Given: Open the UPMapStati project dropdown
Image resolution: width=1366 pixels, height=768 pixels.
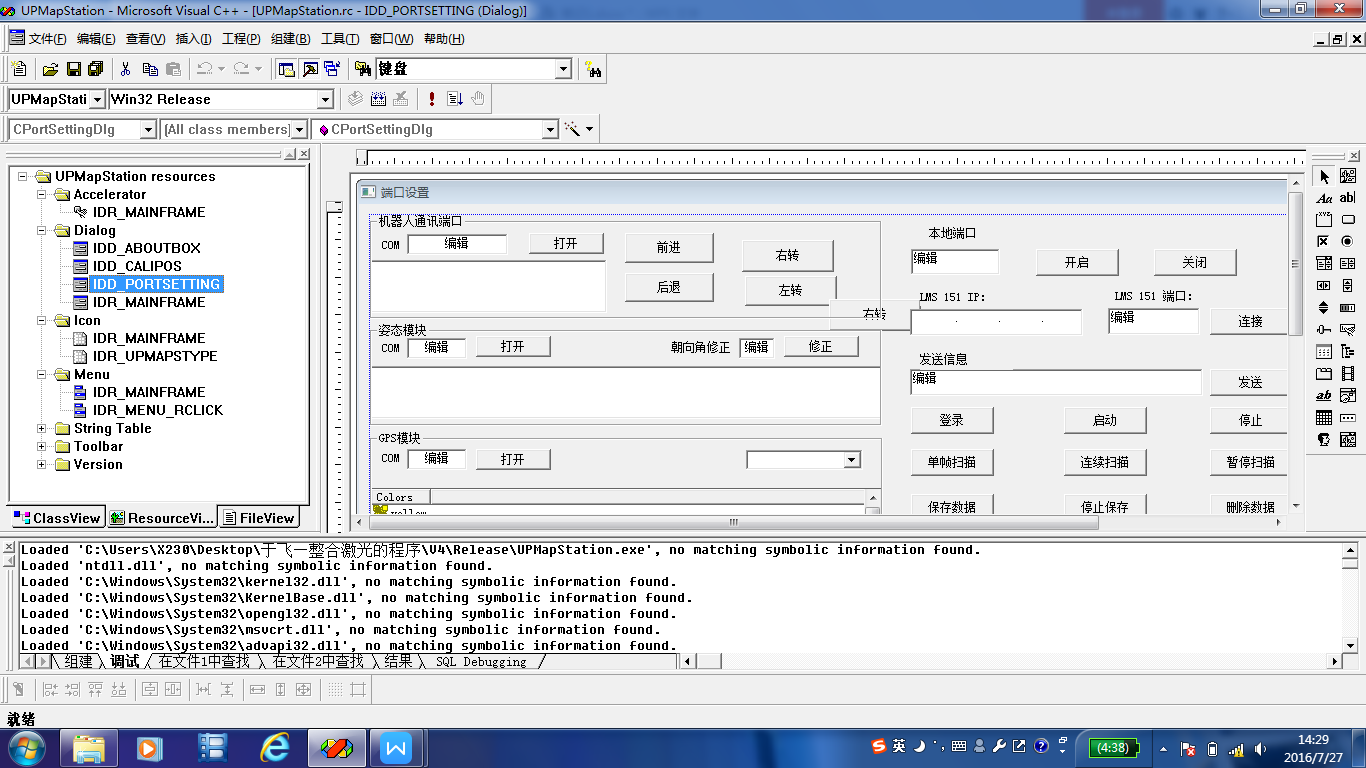Looking at the screenshot, I should point(97,99).
